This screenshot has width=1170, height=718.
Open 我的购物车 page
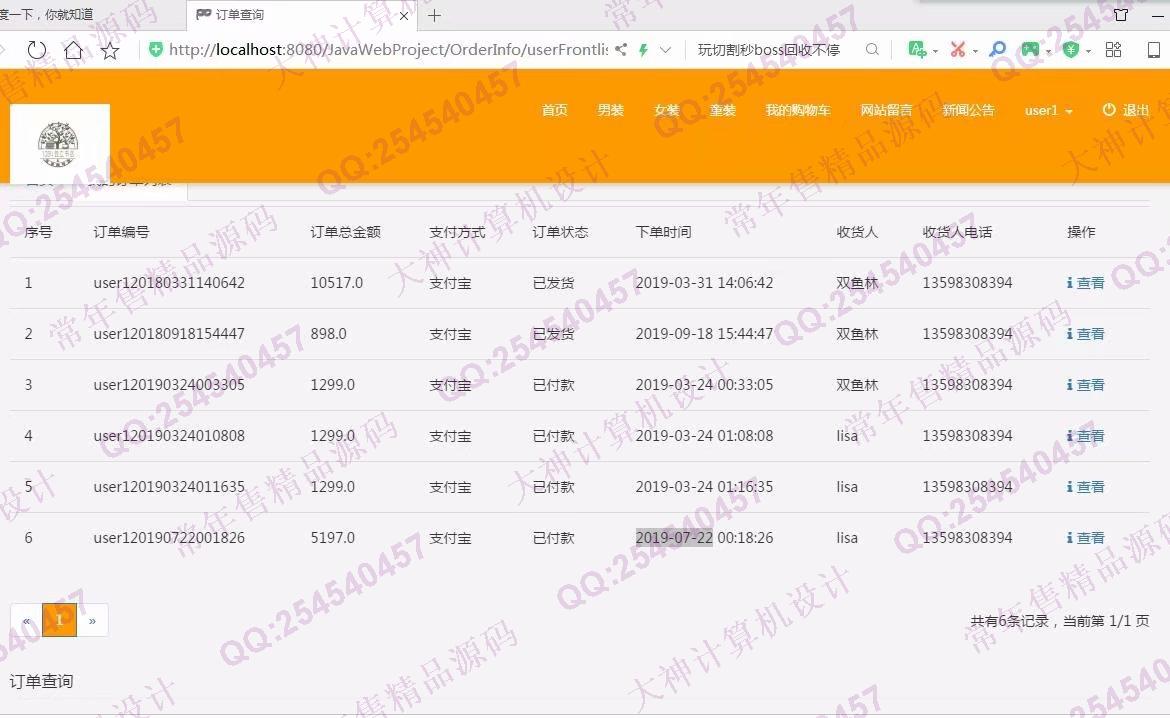(x=798, y=110)
